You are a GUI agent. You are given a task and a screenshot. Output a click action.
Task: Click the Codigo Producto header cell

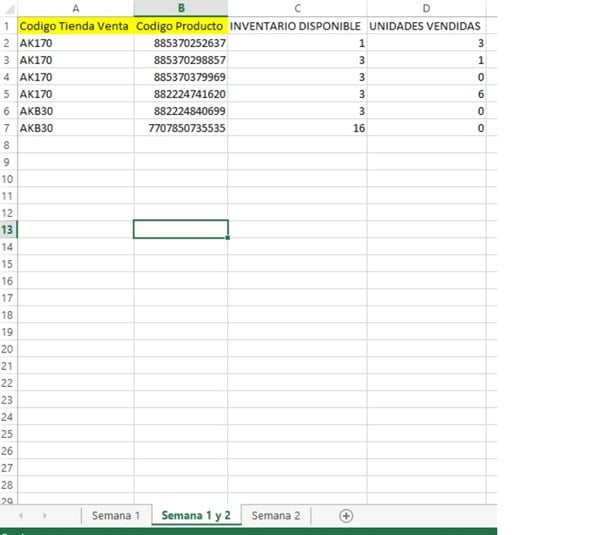tap(181, 26)
